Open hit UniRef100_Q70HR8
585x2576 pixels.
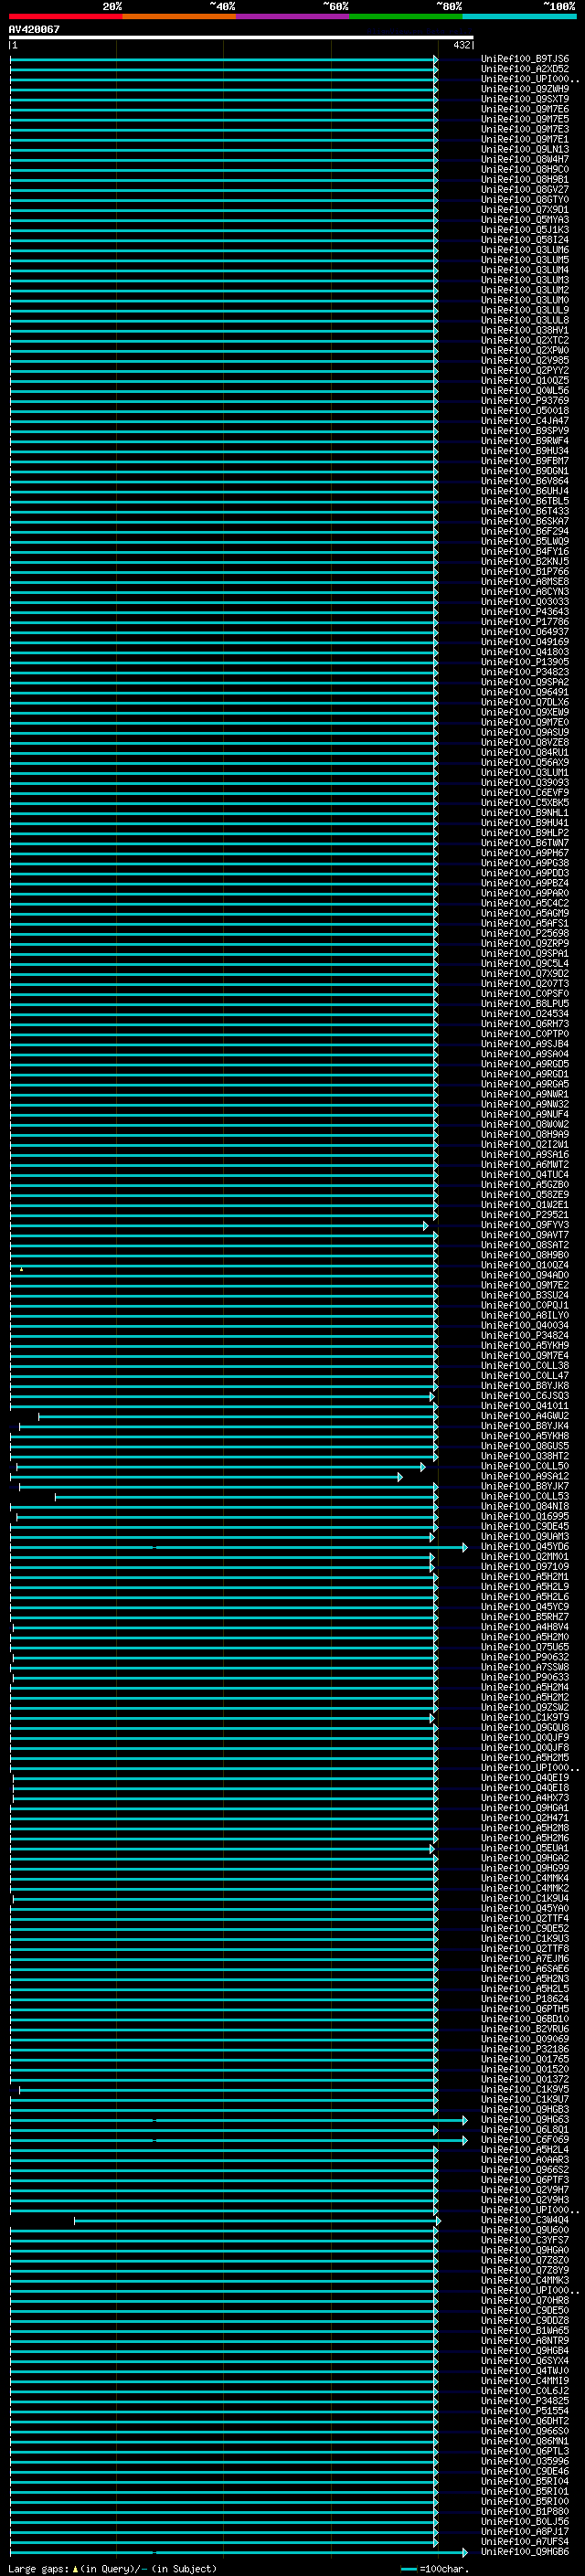click(525, 2301)
